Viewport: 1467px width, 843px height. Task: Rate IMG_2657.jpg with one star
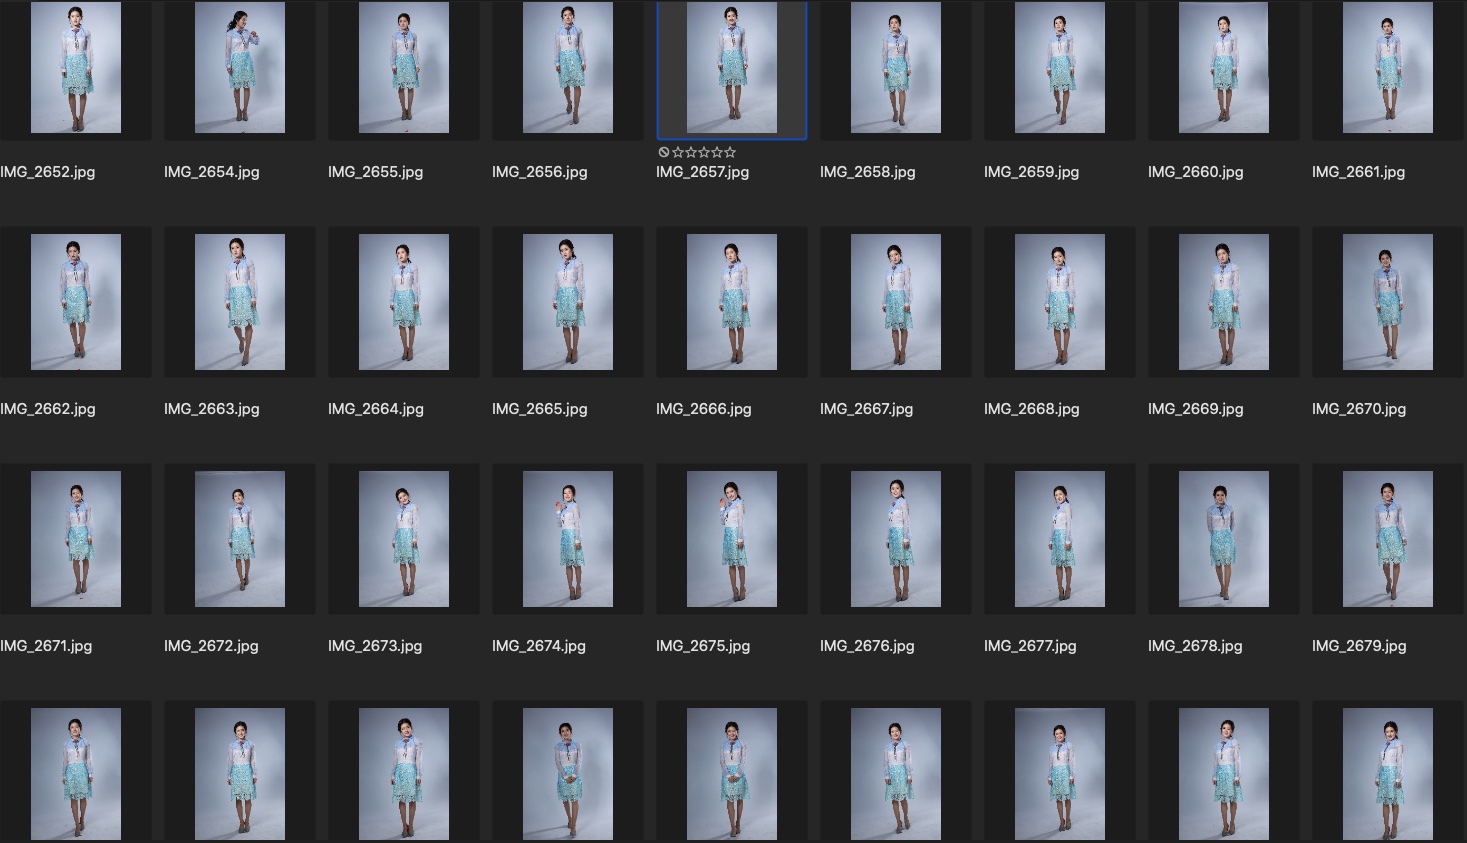[x=678, y=152]
